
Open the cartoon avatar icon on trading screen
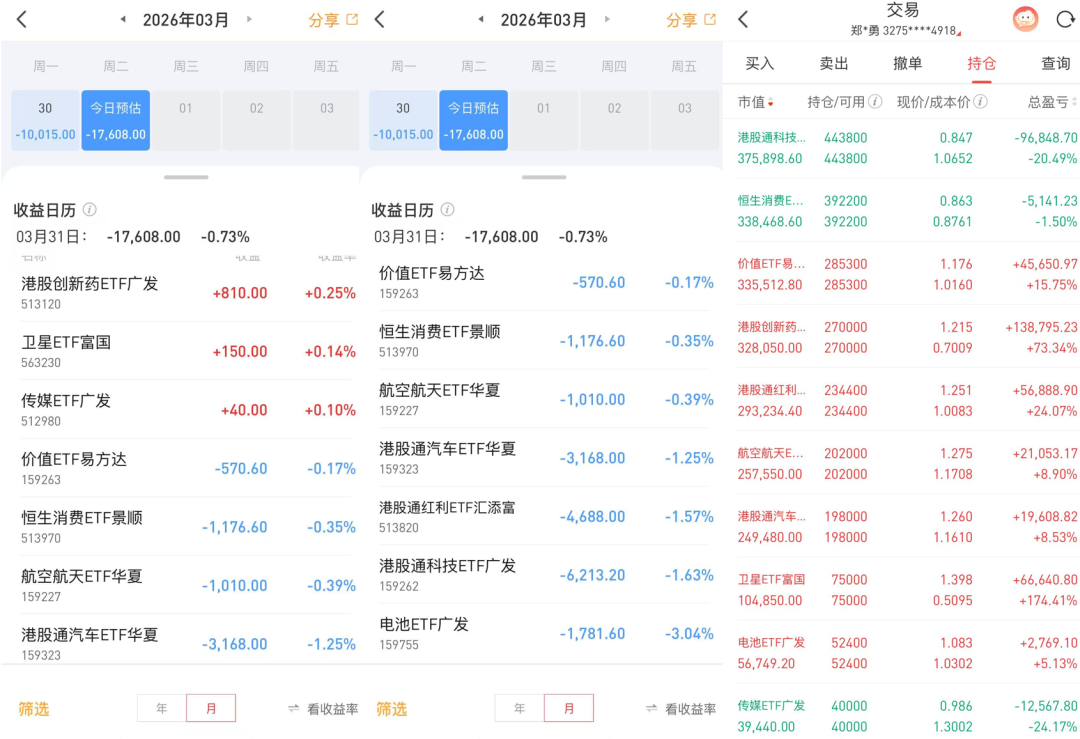1025,19
